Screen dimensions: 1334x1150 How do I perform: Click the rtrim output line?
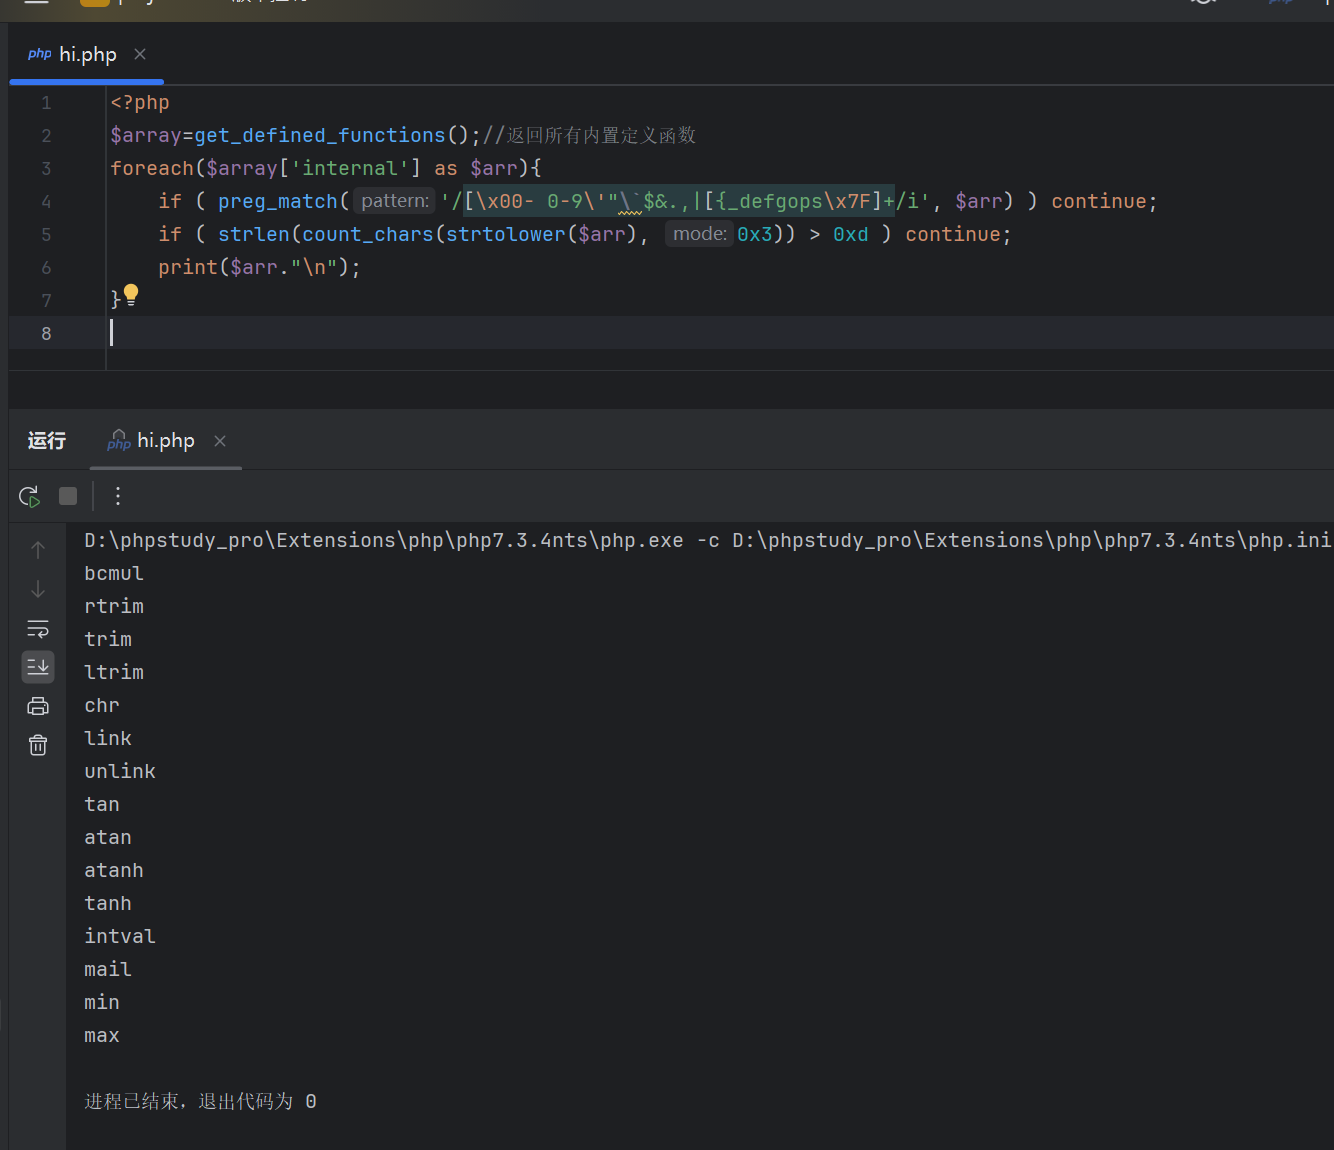[x=114, y=607]
